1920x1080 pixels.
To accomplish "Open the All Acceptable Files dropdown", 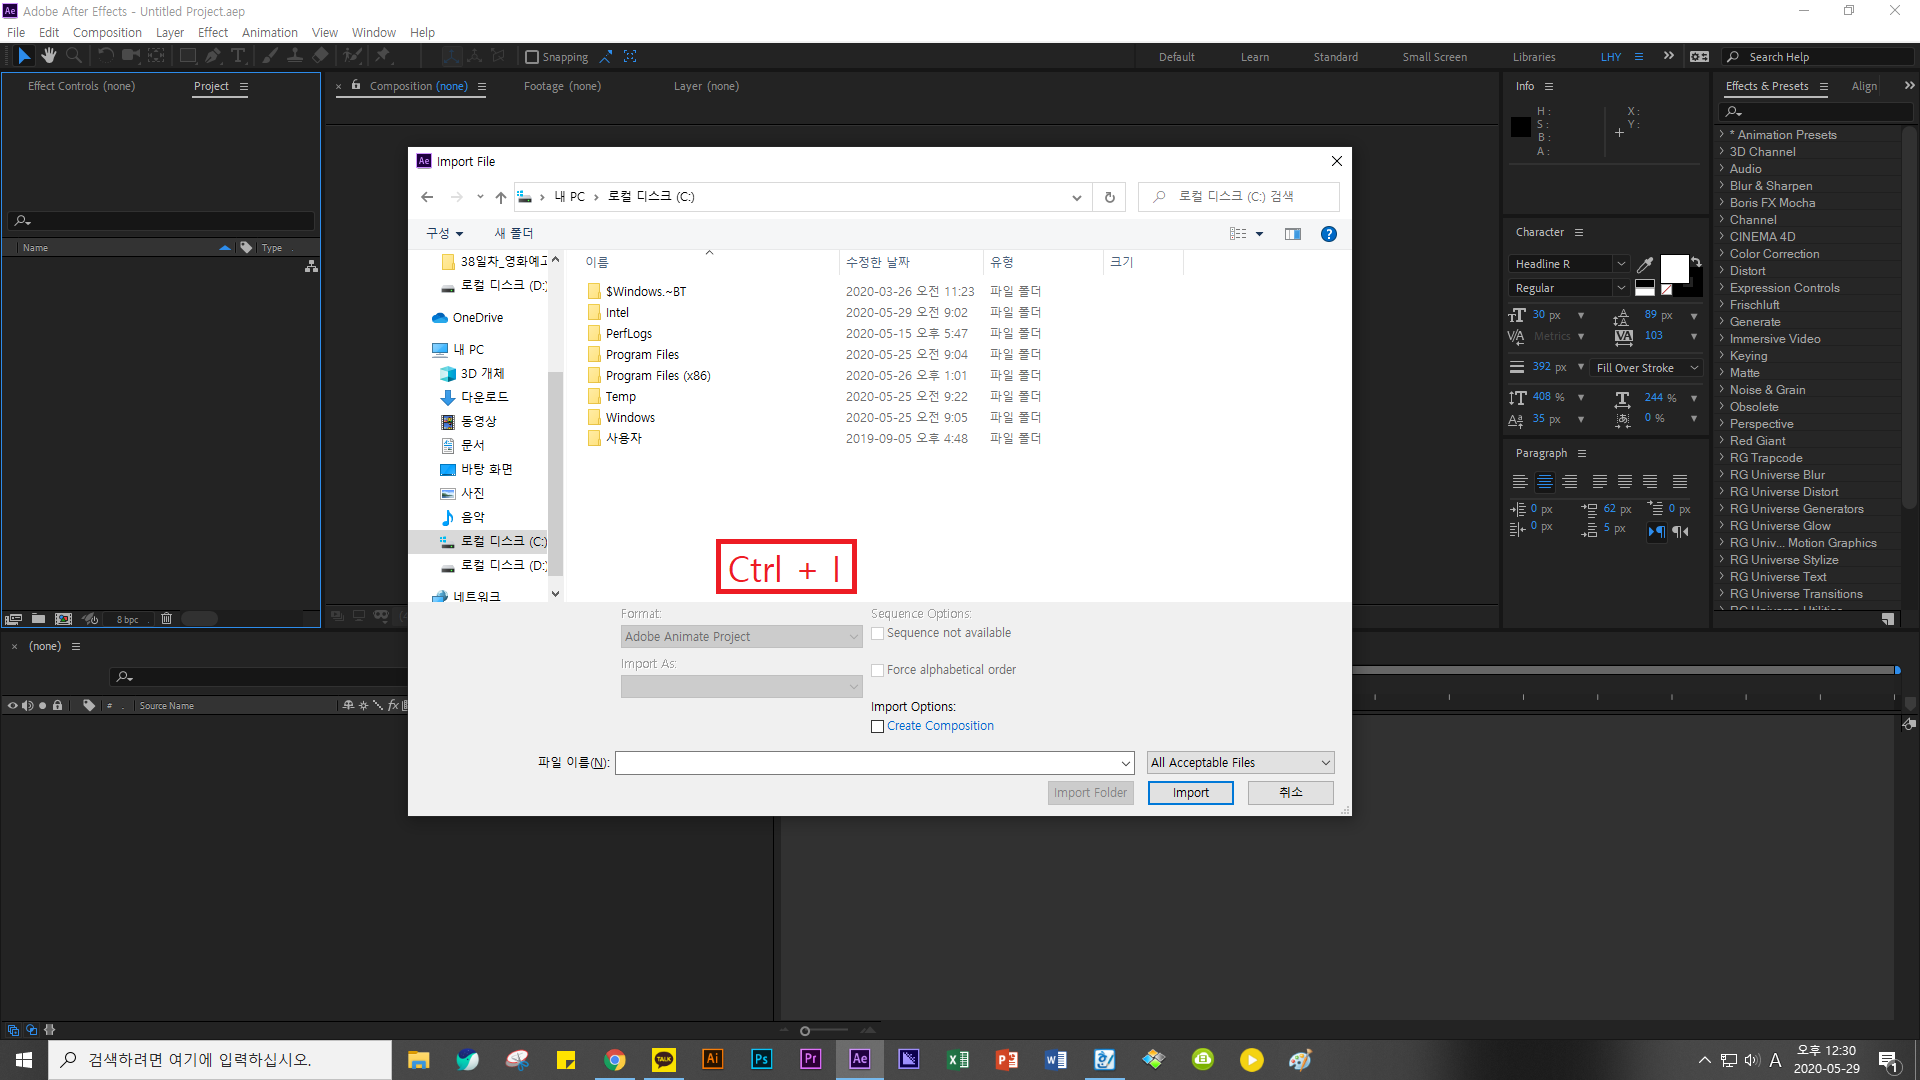I will click(1240, 763).
